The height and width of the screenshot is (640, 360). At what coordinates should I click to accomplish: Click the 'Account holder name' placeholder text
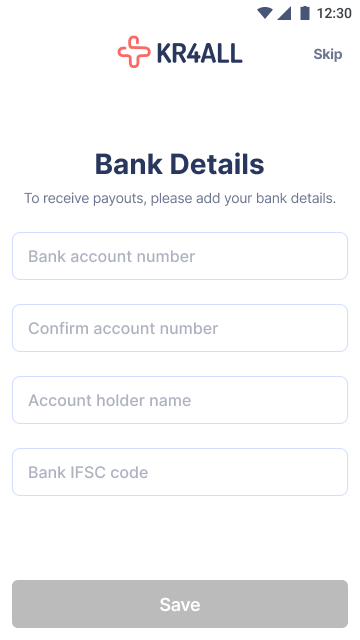pyautogui.click(x=109, y=400)
